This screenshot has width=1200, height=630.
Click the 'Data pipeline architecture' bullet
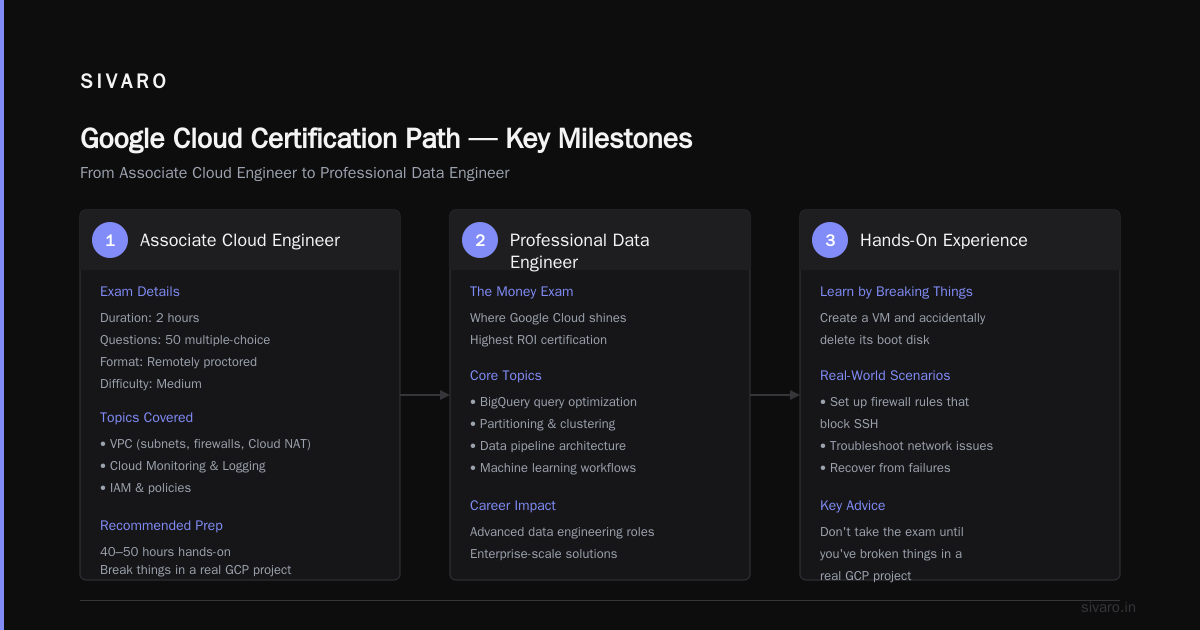click(x=548, y=446)
